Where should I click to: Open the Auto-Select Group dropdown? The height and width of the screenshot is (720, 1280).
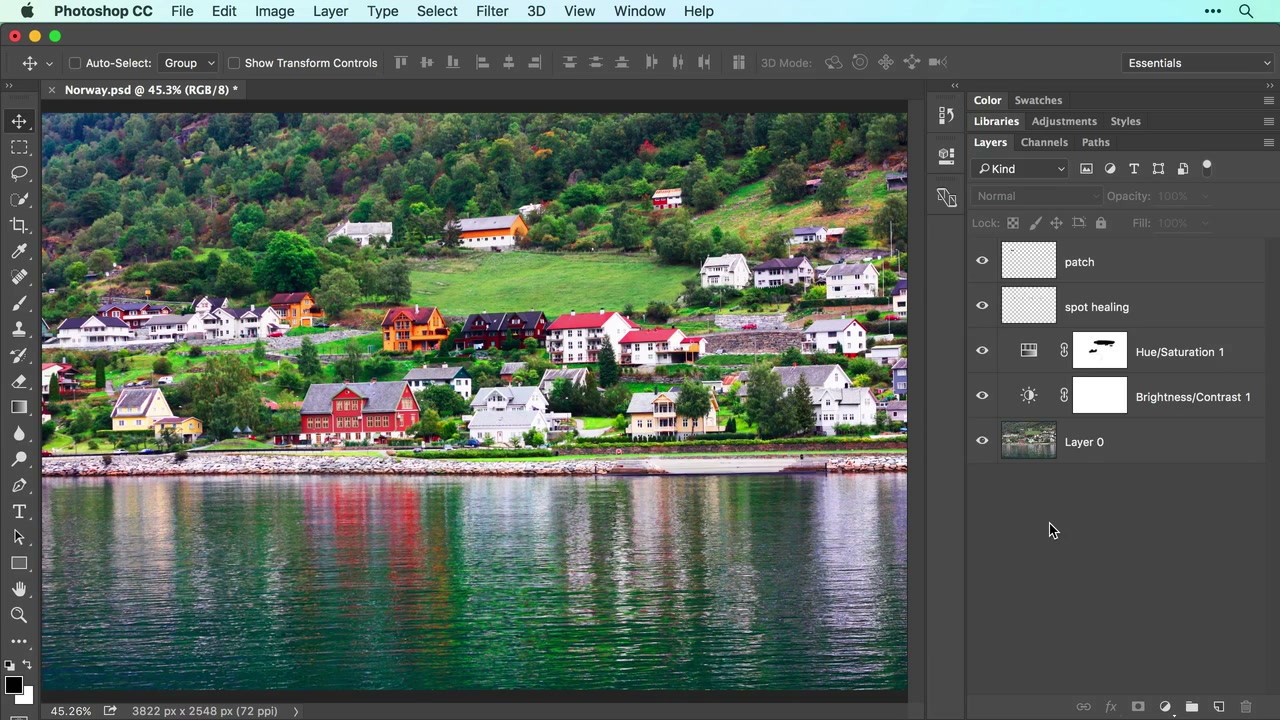189,63
